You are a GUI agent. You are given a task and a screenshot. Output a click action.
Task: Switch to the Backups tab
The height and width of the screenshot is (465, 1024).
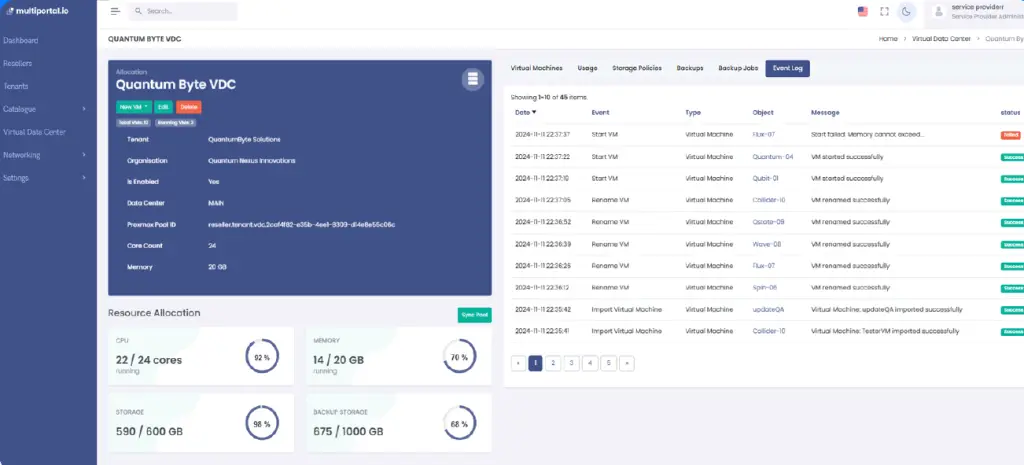tap(690, 68)
